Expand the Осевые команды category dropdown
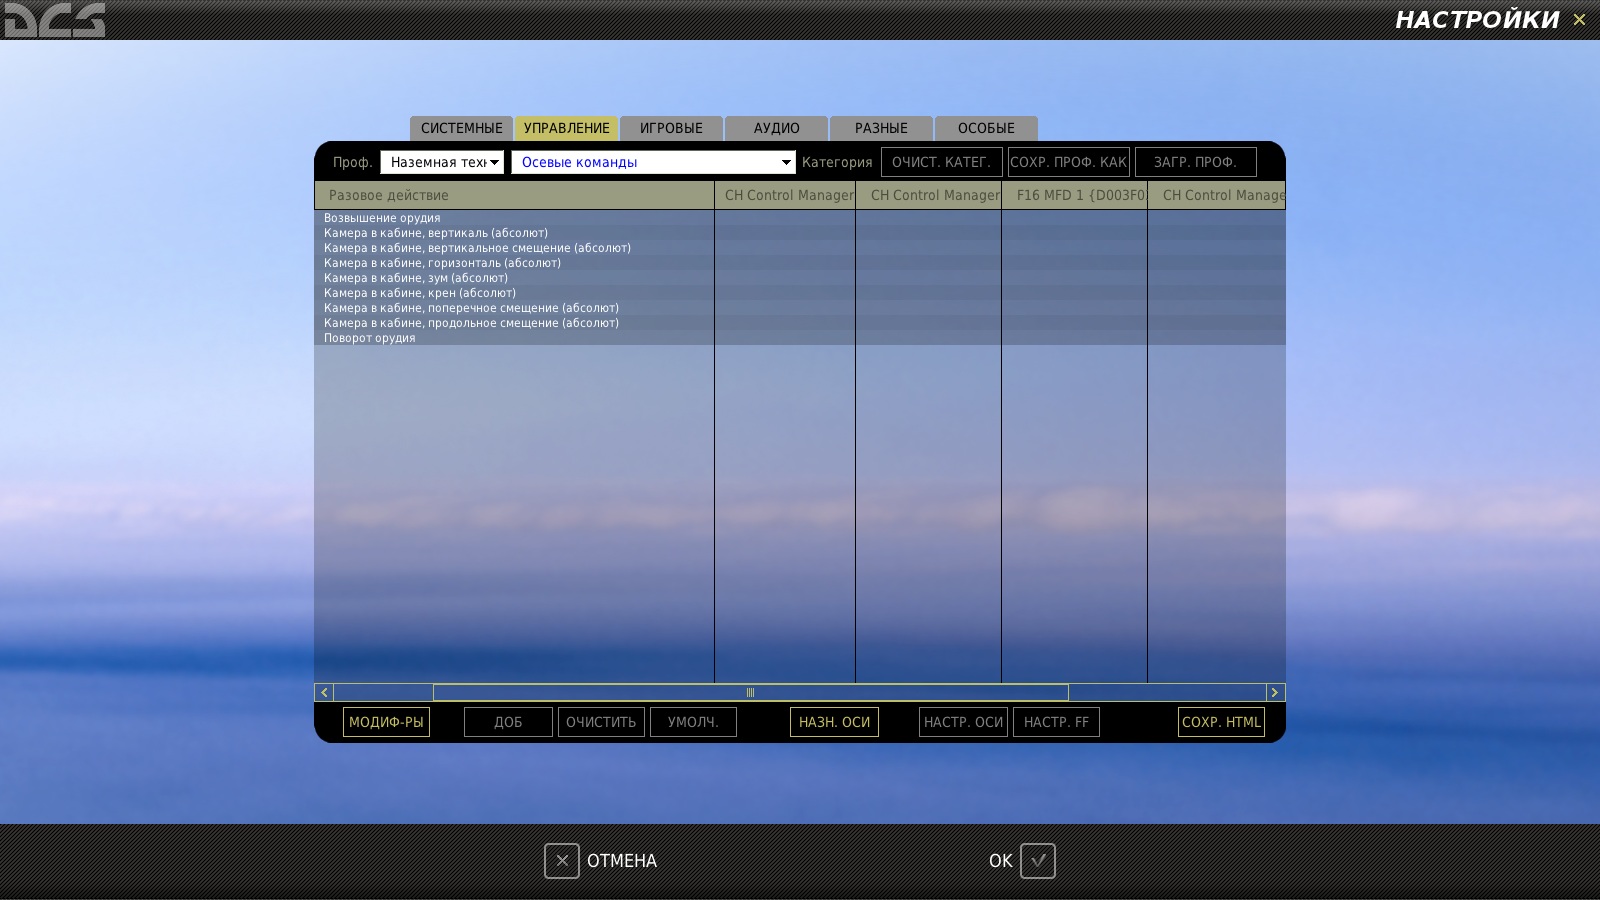This screenshot has width=1600, height=900. point(654,162)
